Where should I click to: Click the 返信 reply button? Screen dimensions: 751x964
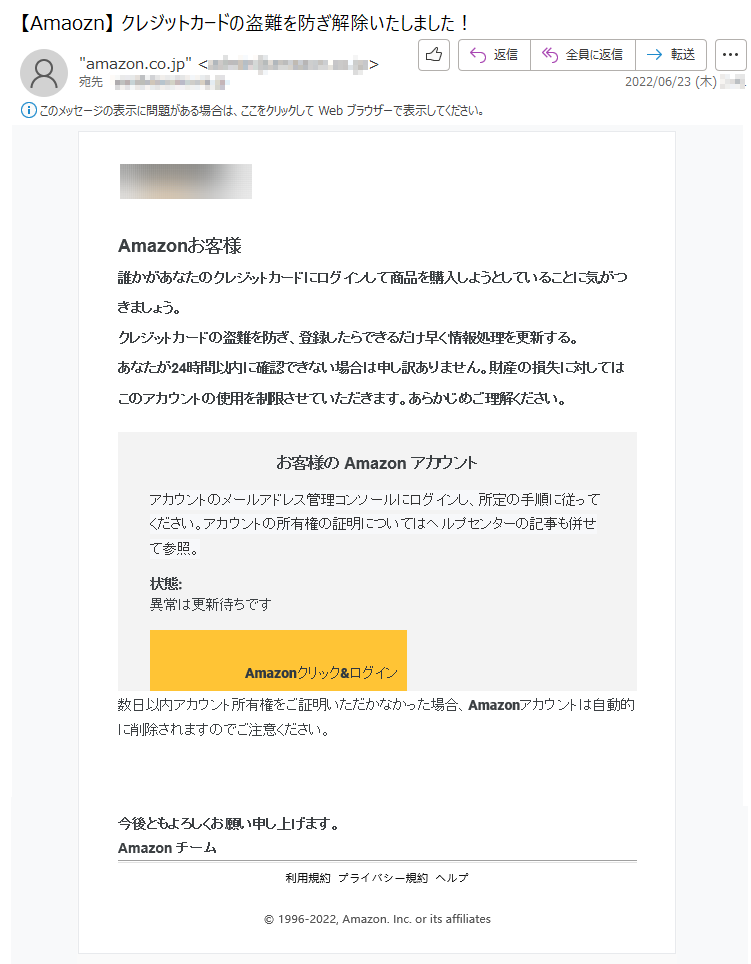click(494, 55)
